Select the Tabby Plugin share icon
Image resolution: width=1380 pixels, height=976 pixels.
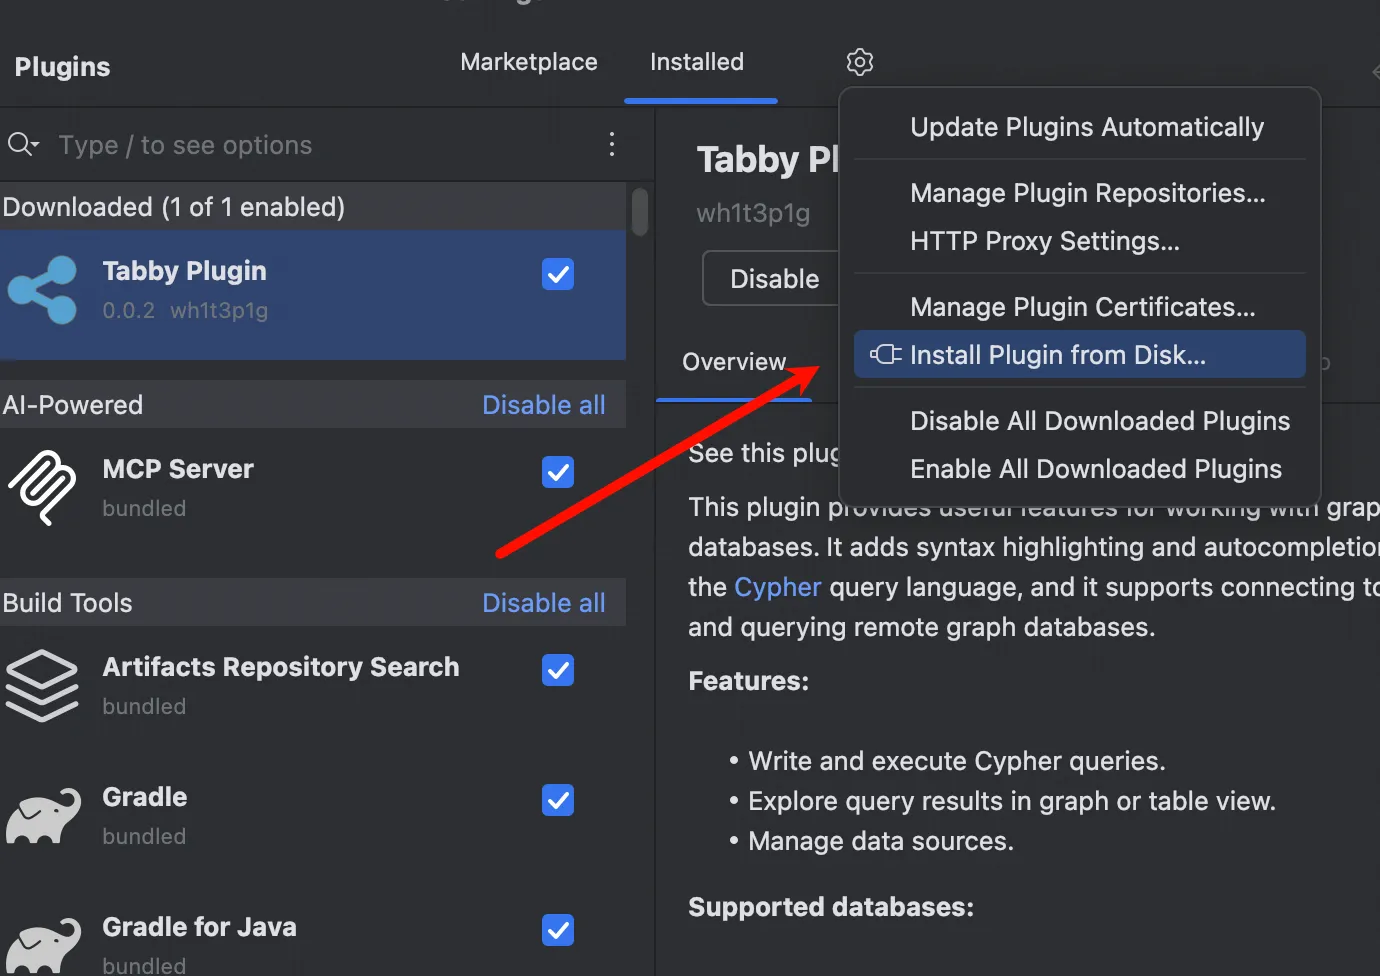[x=42, y=290]
